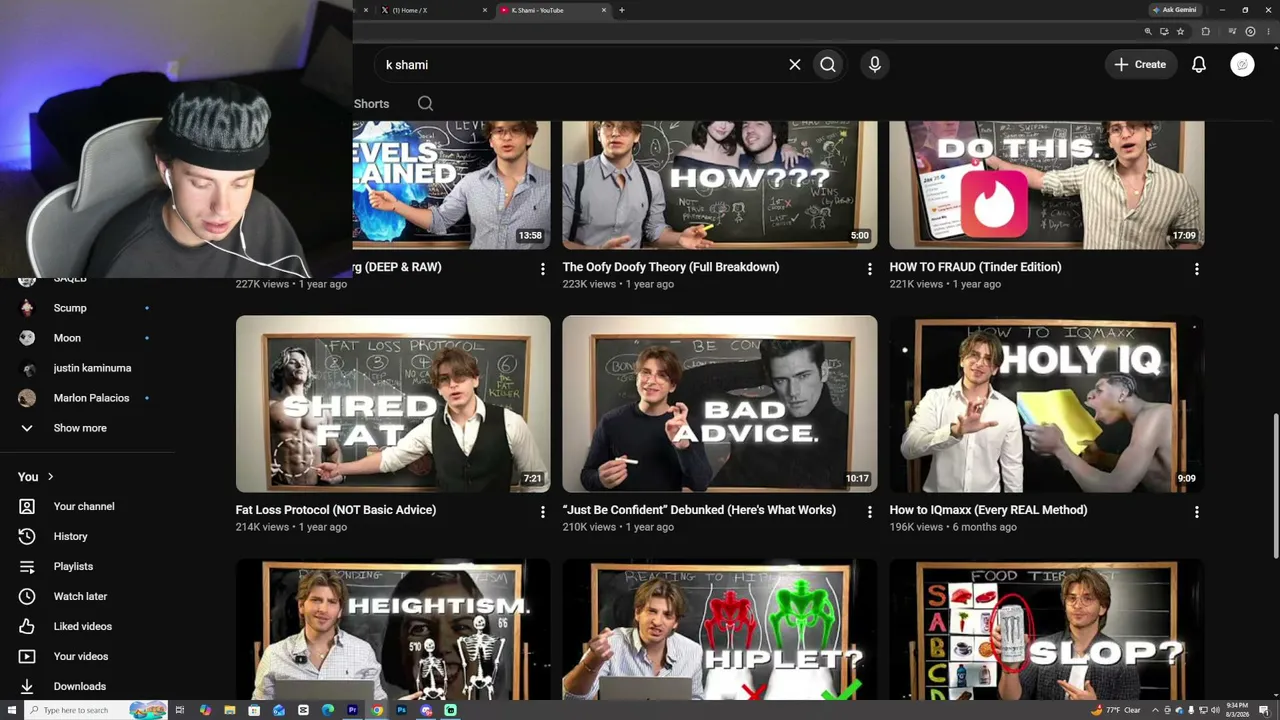Viewport: 1280px width, 720px height.
Task: Open the How to IQmaxx video title
Action: click(988, 510)
